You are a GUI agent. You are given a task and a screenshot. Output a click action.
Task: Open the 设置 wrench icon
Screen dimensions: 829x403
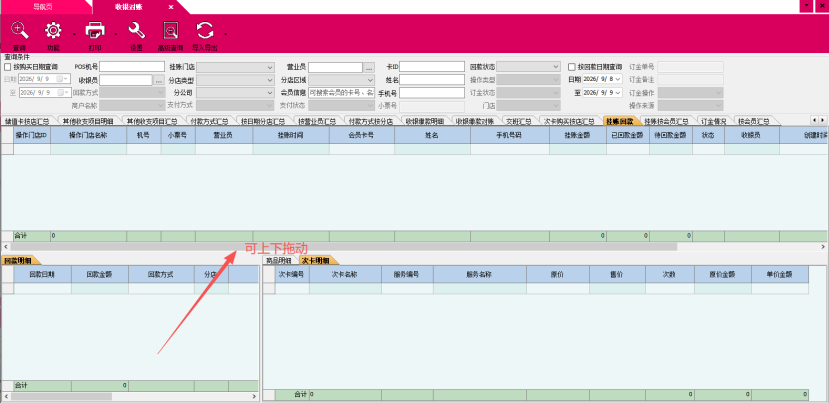coord(136,30)
